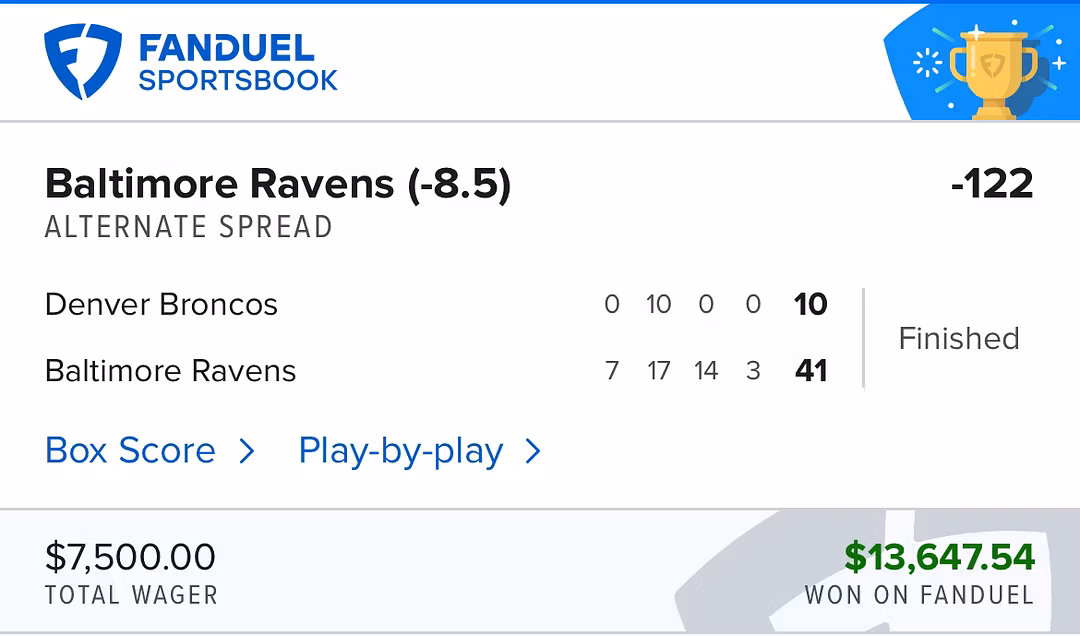Click the chevron next to Box Score
Screen dimensions: 1080x636
[246, 452]
